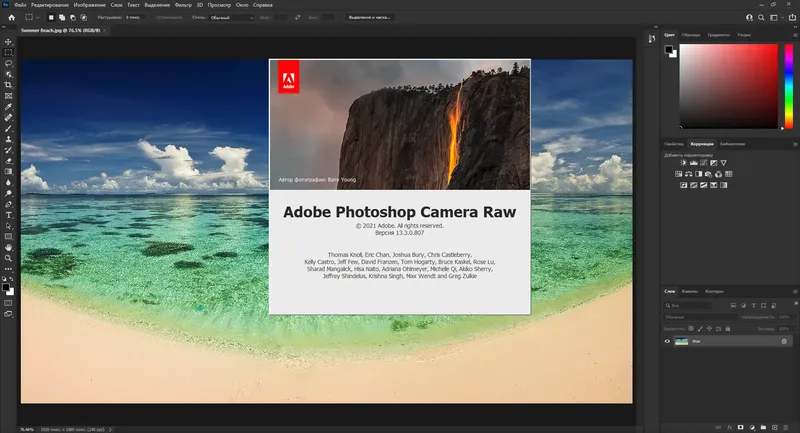
Task: Open the layer blending mode dropdown
Action: [700, 316]
